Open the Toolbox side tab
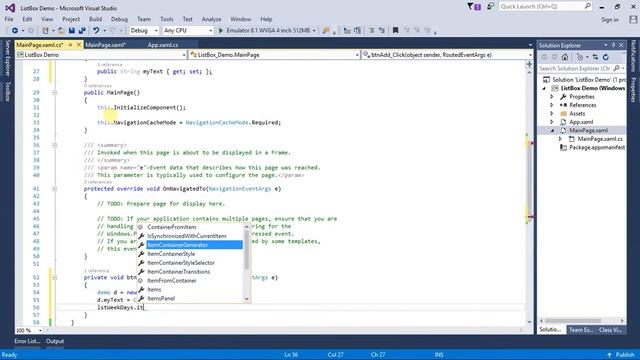Screen dimensions: 640x360 coord(7,91)
